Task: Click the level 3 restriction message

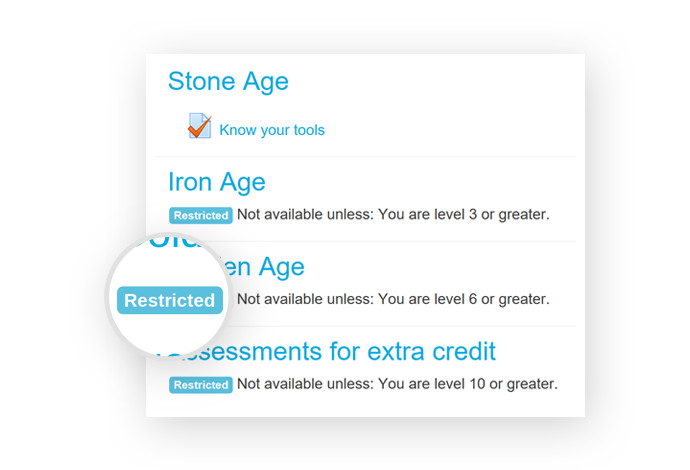Action: (x=393, y=215)
